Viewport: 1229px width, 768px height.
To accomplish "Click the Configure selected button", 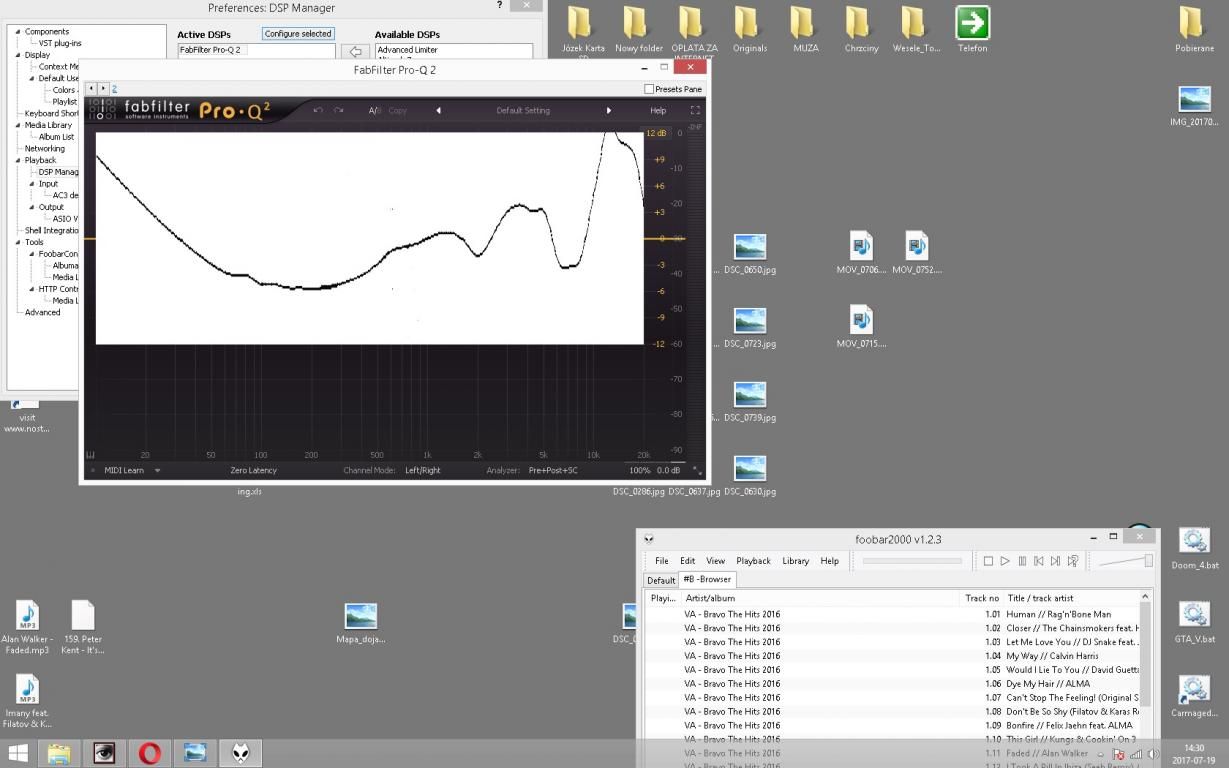I will pos(298,34).
